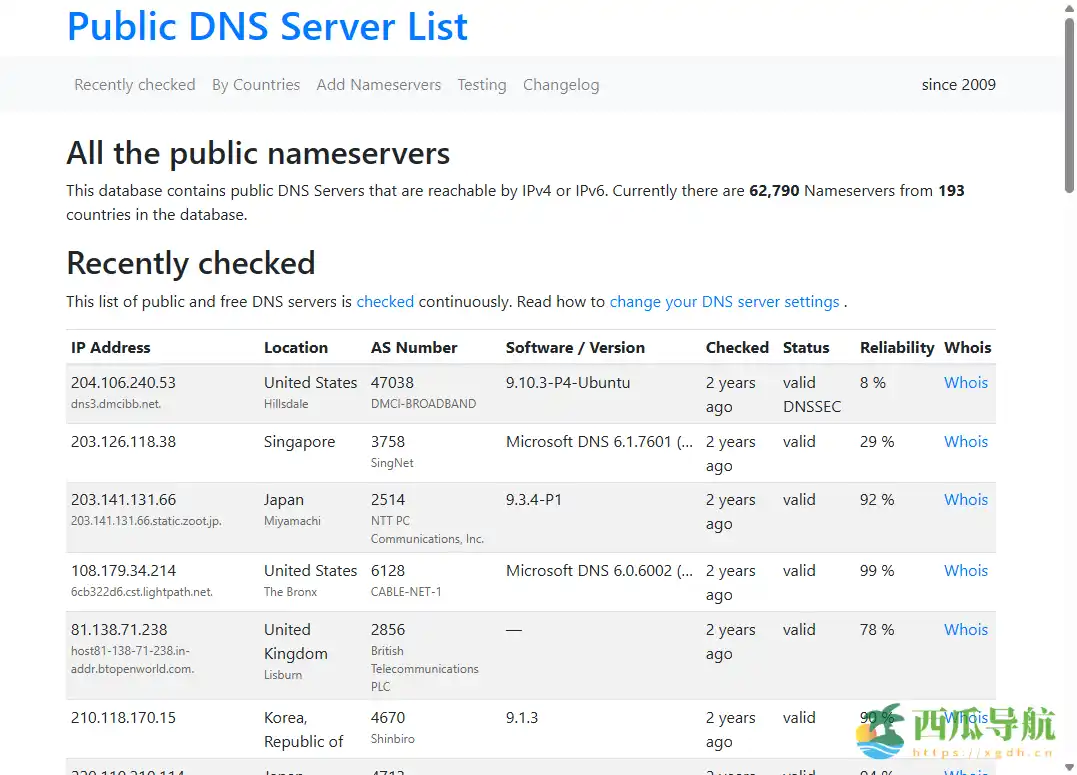
Task: Select the "Testing" navigation link
Action: click(481, 85)
